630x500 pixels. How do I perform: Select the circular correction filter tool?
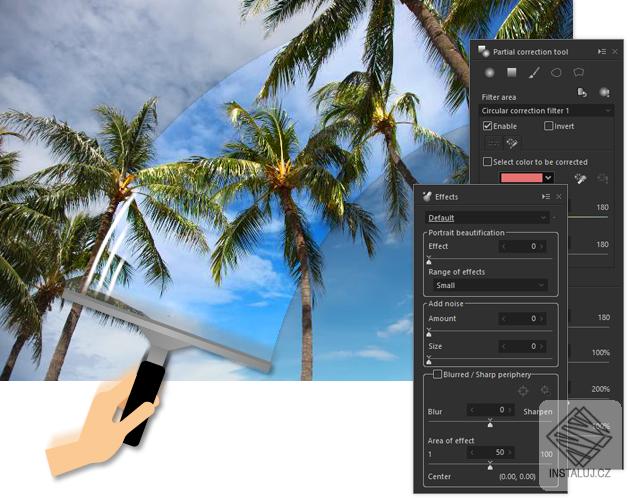tap(489, 73)
